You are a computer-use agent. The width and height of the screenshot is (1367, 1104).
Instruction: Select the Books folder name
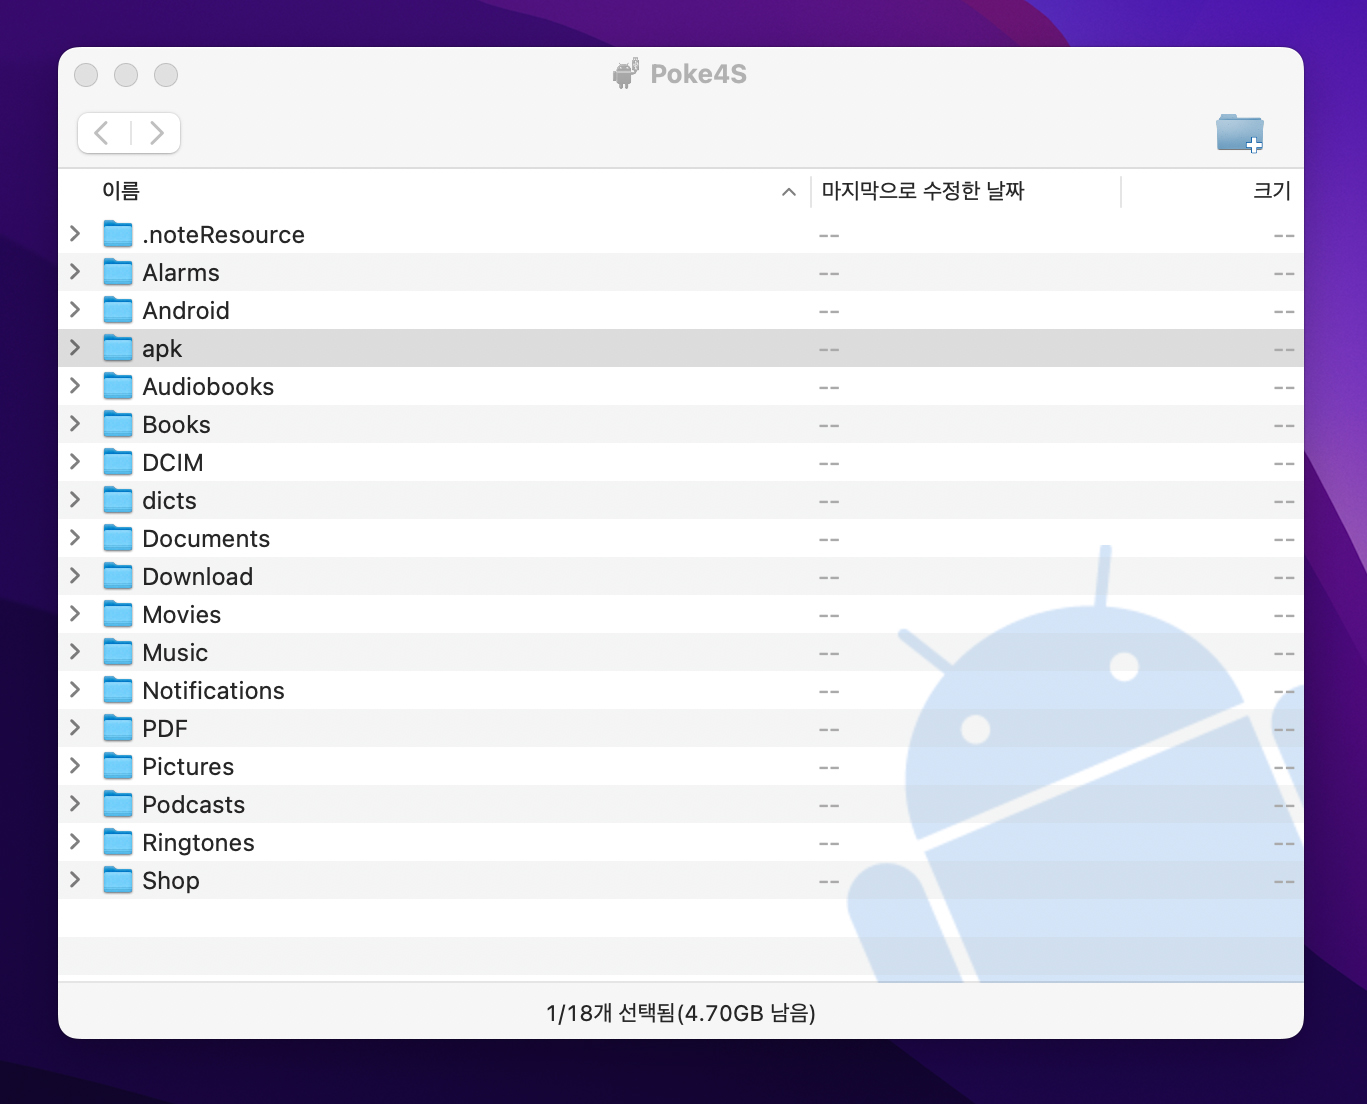coord(176,425)
